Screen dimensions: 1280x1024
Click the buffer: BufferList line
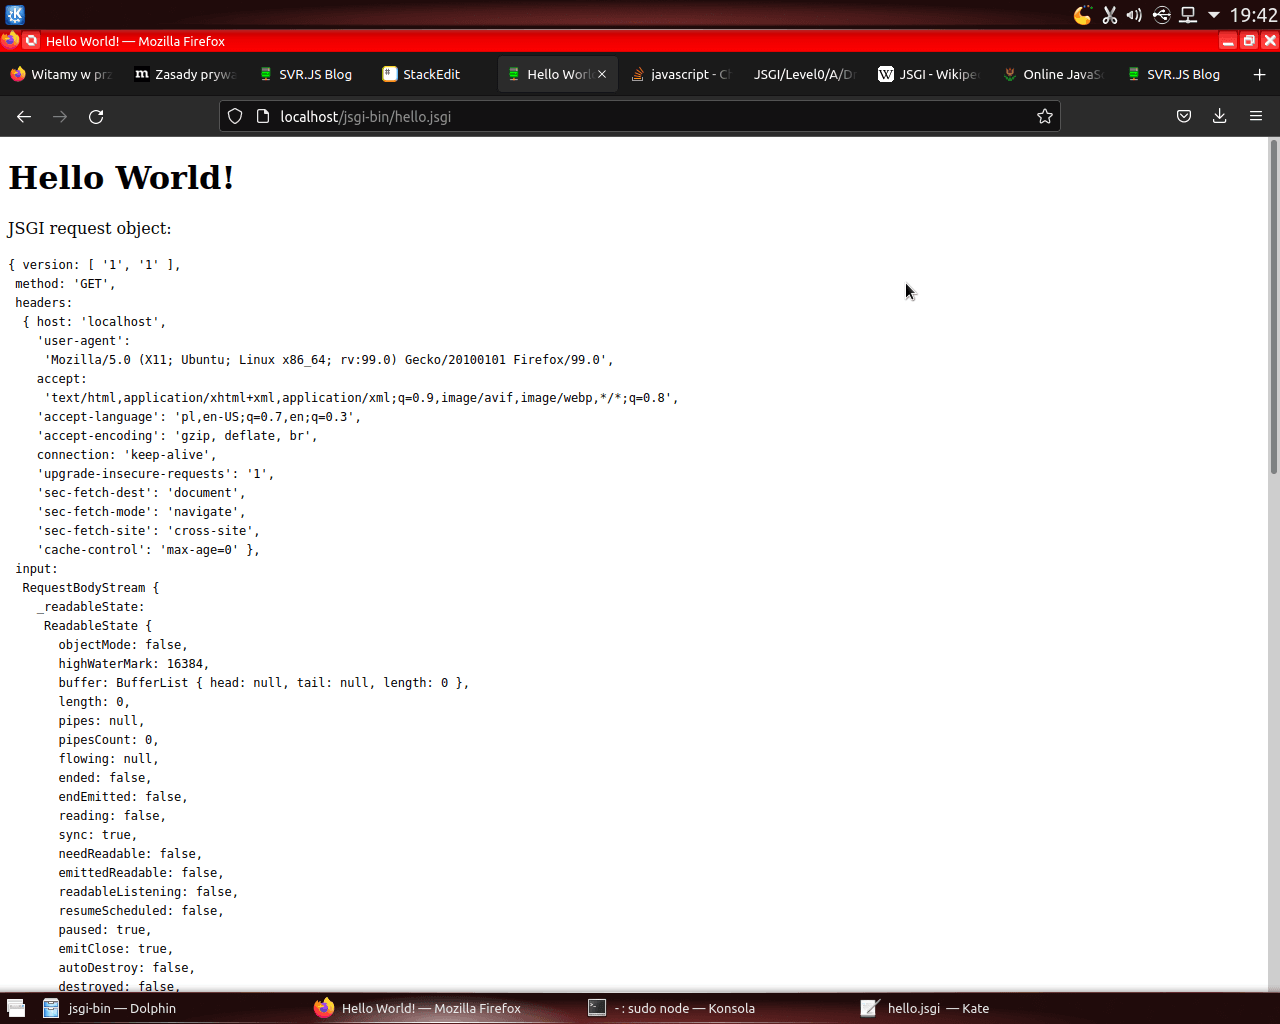pos(264,683)
